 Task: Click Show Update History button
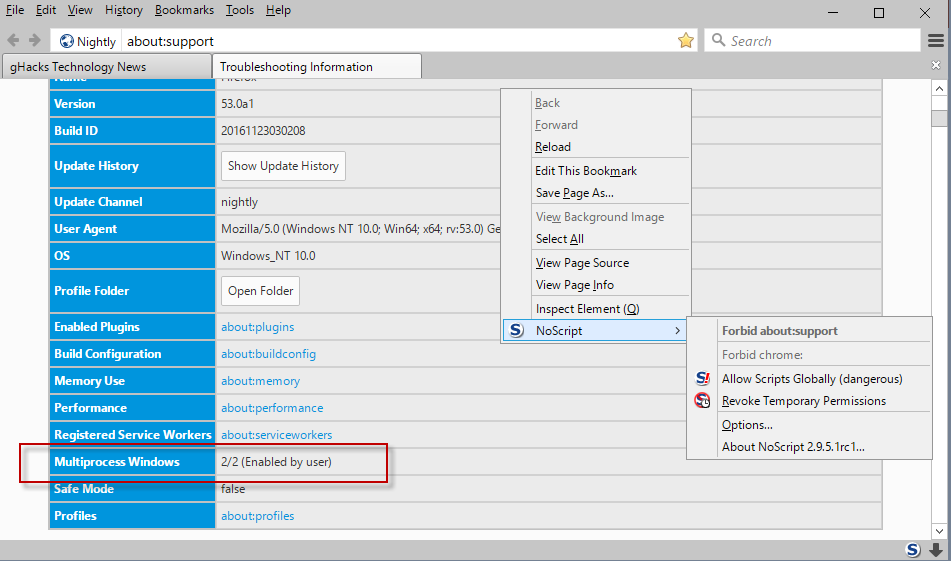(x=283, y=166)
